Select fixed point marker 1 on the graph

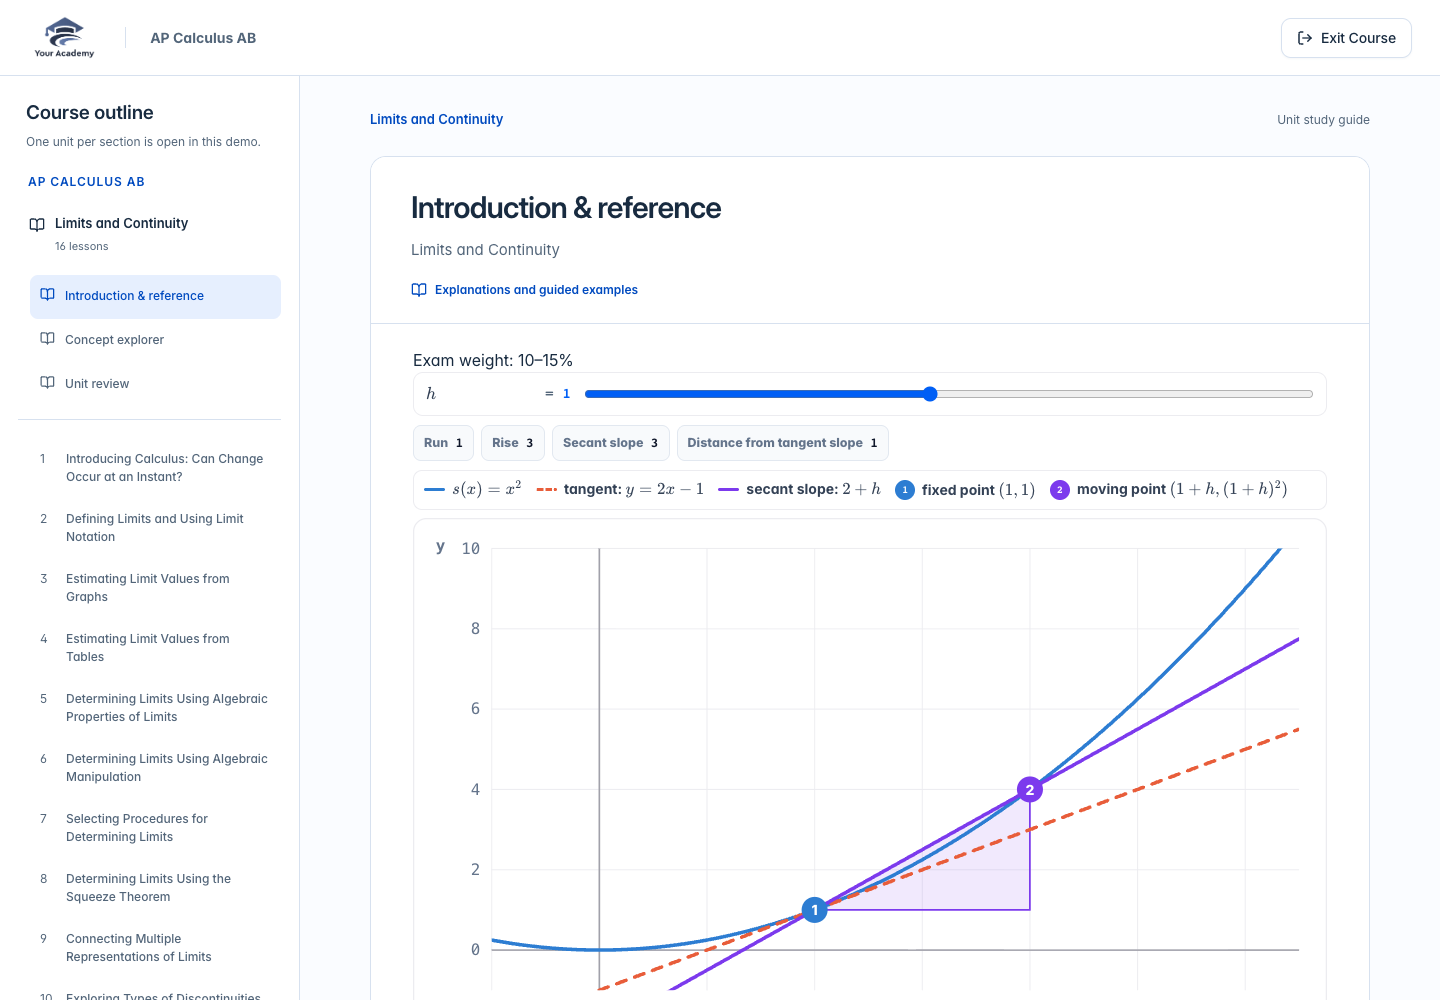(815, 910)
